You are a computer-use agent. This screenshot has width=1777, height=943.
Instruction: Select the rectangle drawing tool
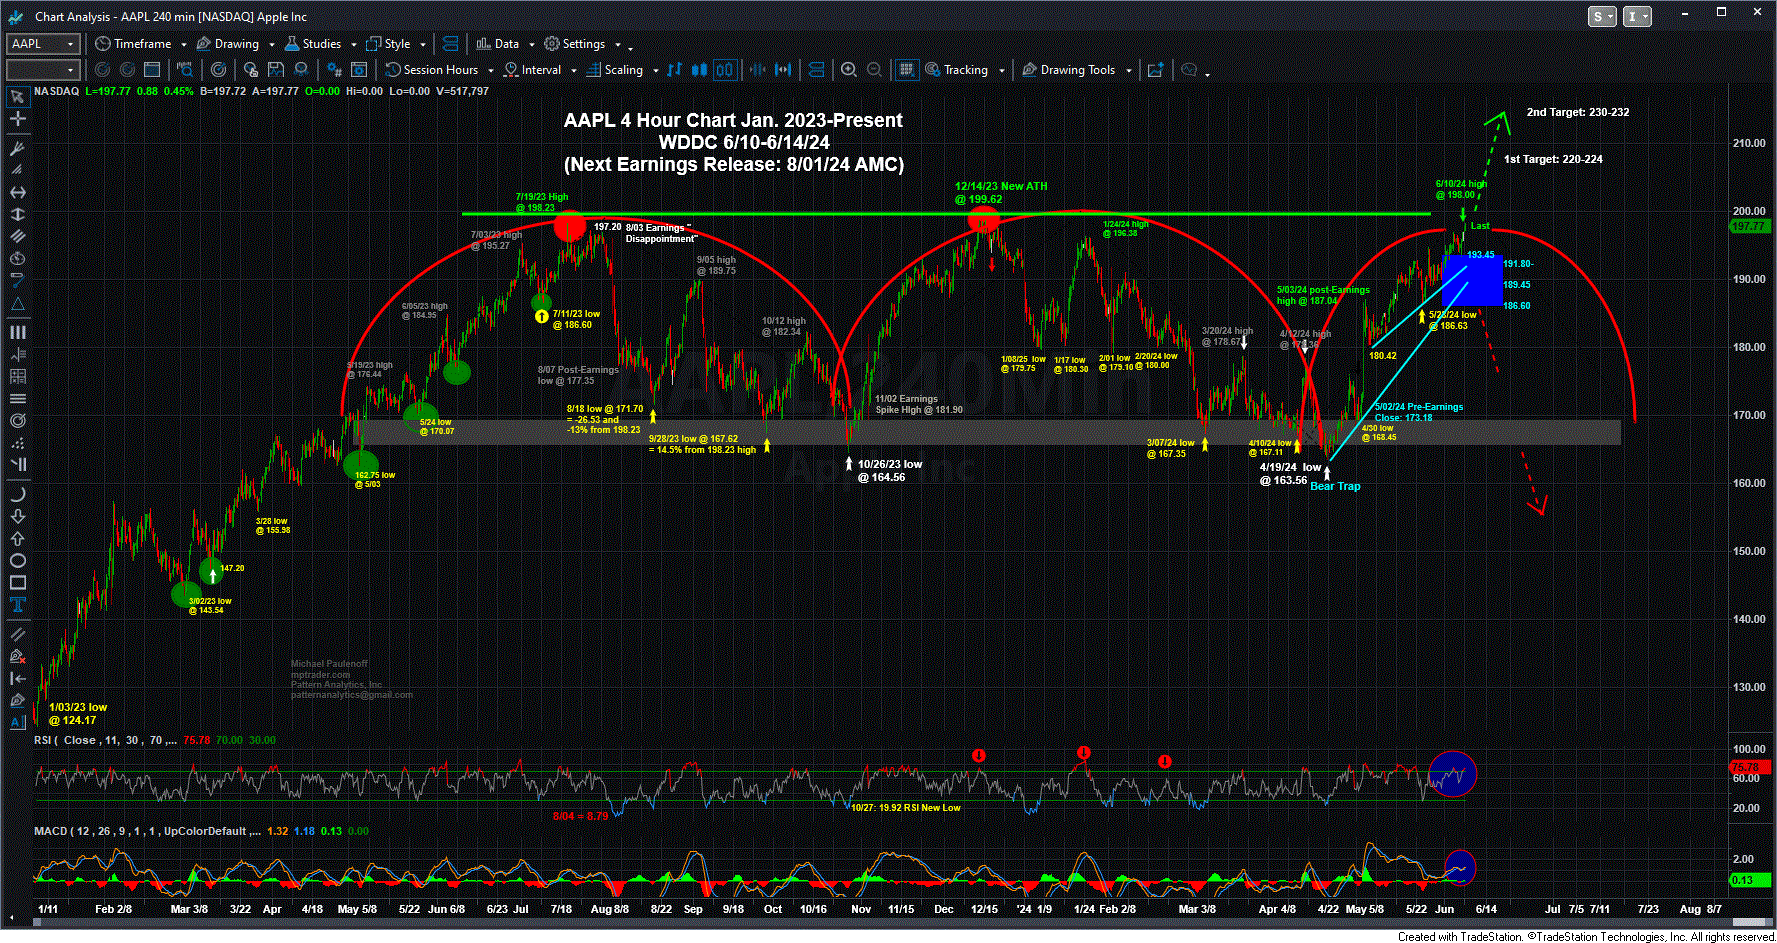point(17,582)
